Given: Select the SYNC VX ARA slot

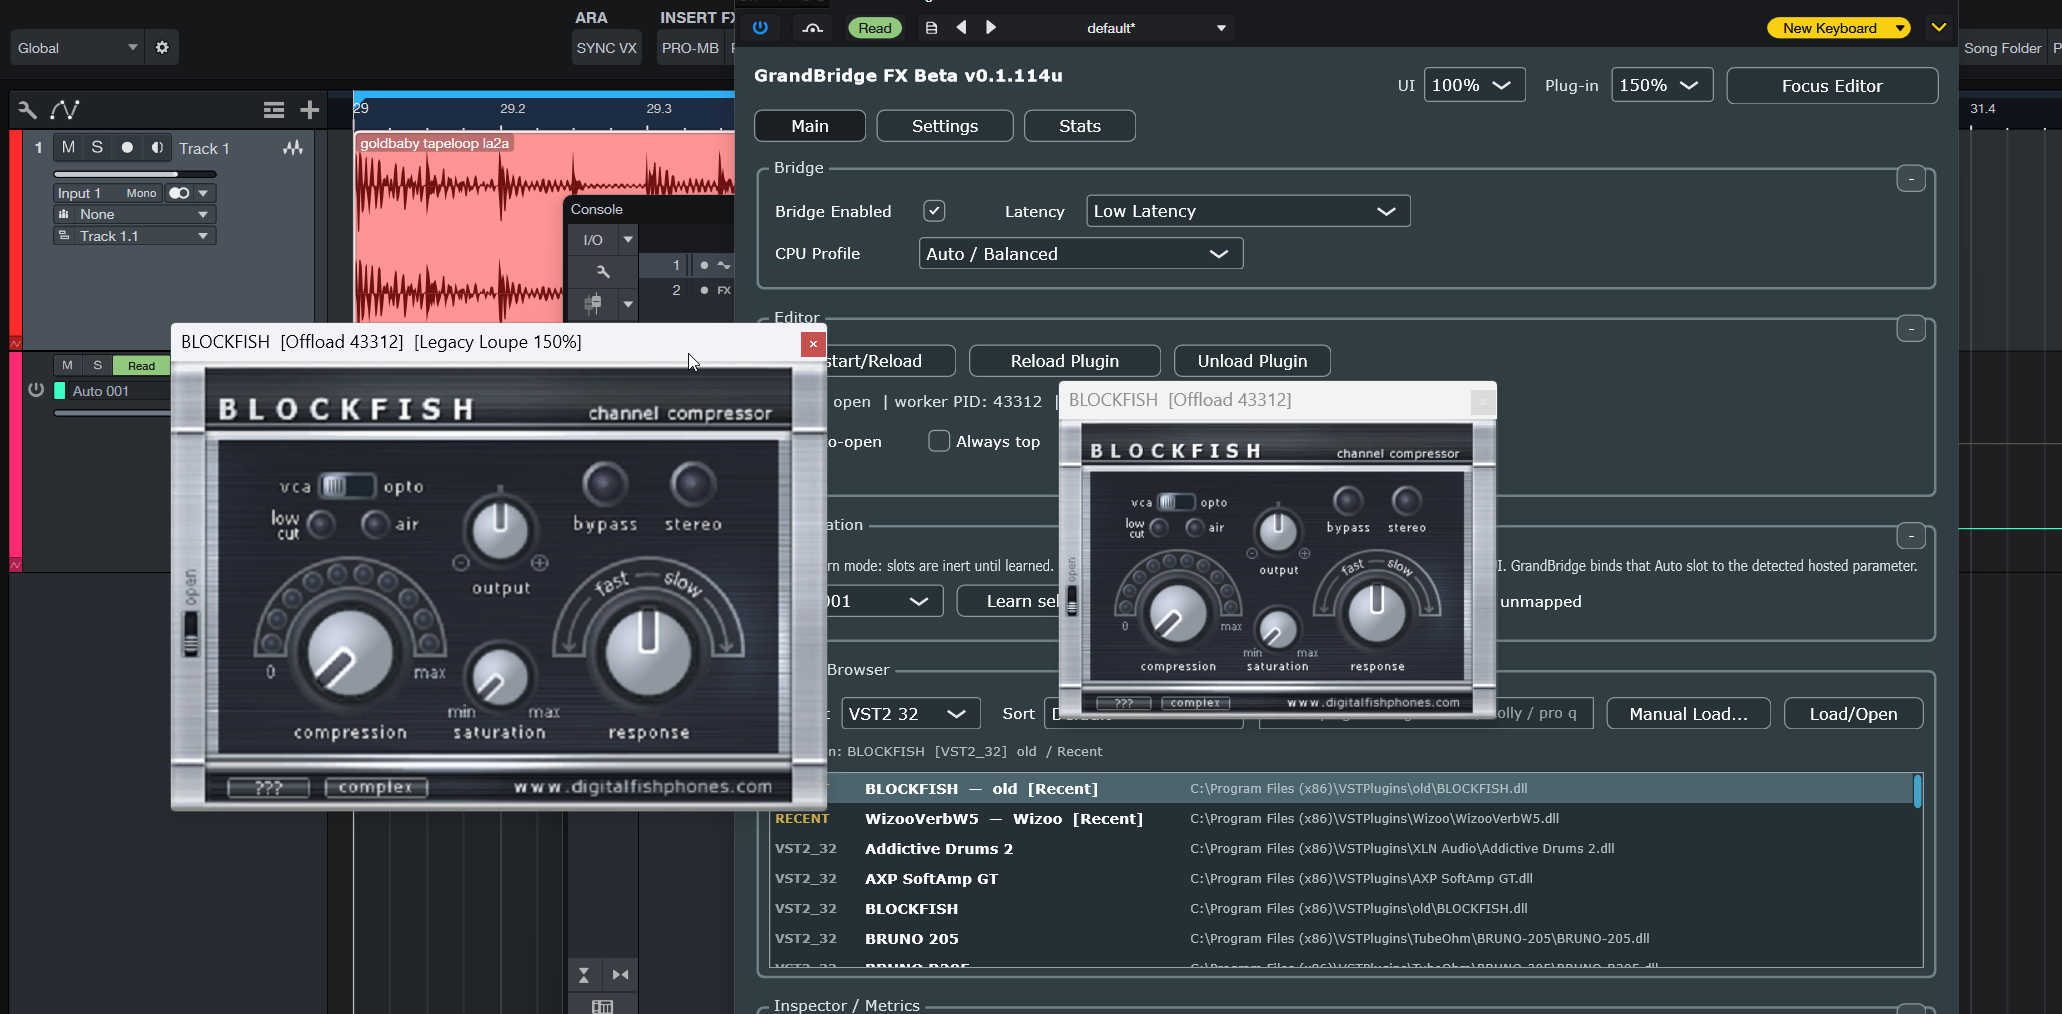Looking at the screenshot, I should point(606,48).
